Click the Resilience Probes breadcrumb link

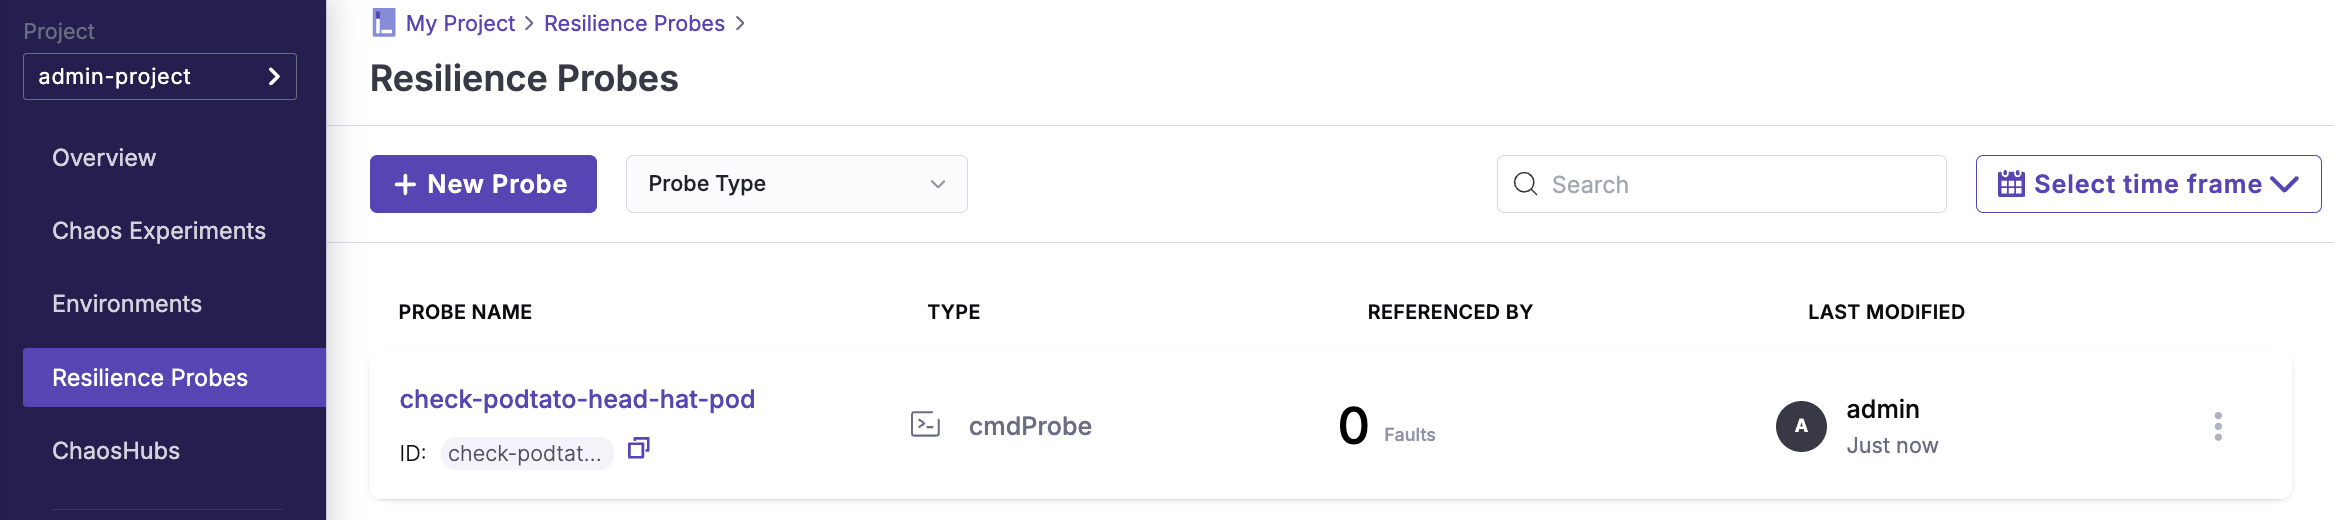click(634, 23)
